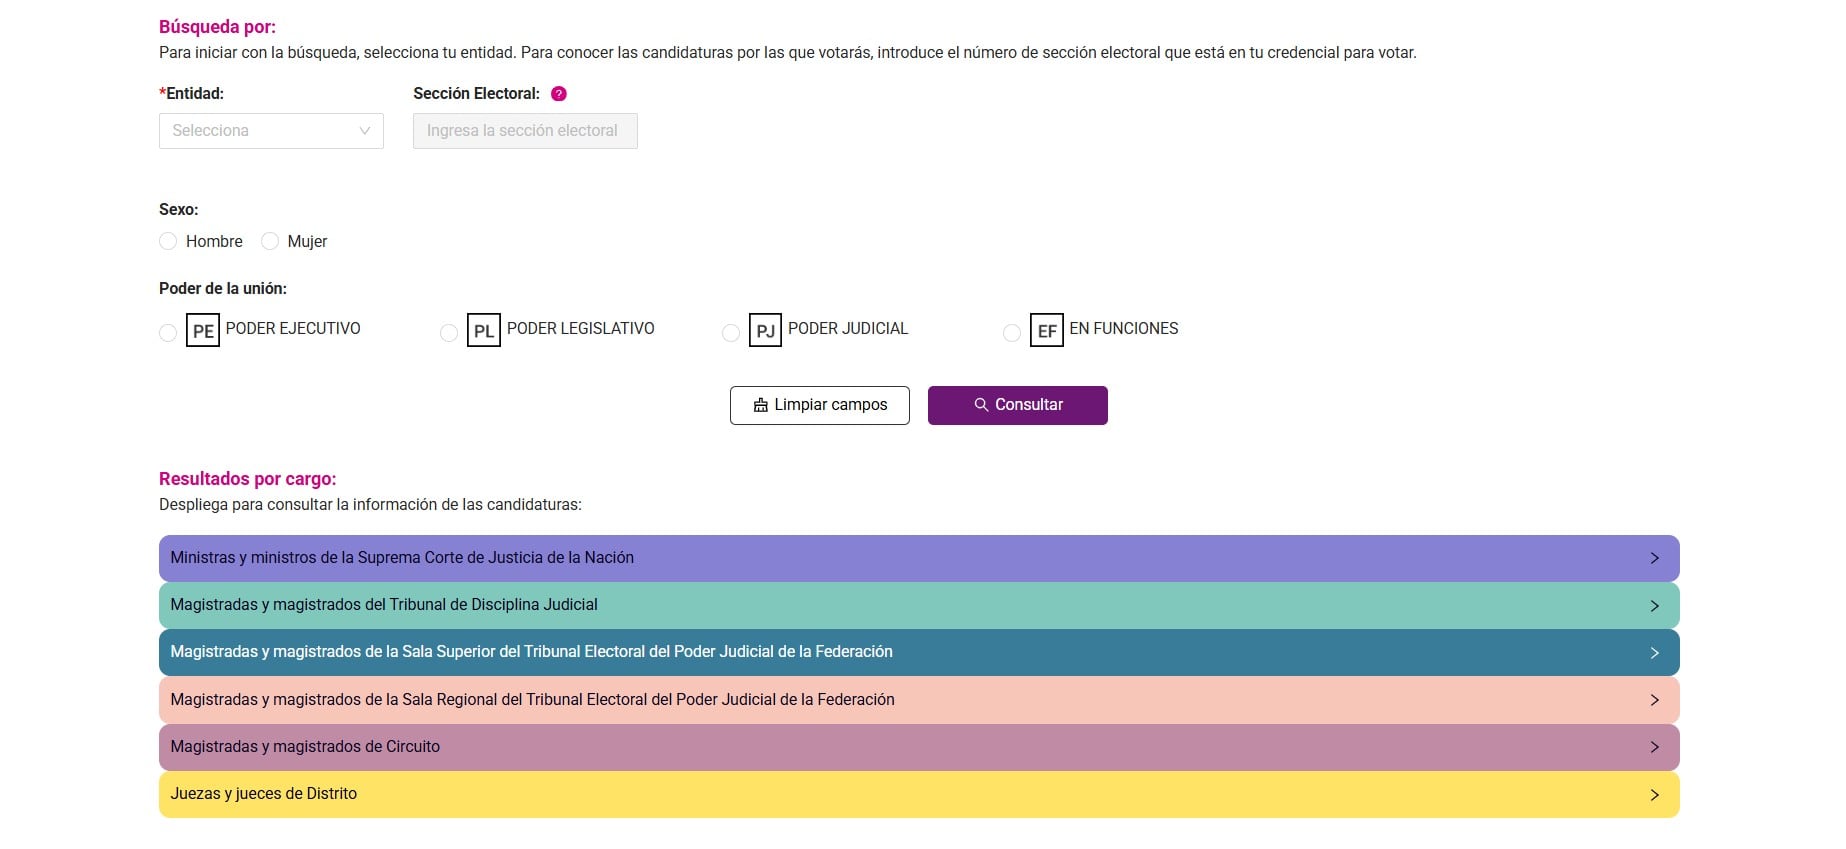This screenshot has width=1846, height=849.
Task: Click the PJ Poder Judicial badge icon
Action: click(765, 331)
